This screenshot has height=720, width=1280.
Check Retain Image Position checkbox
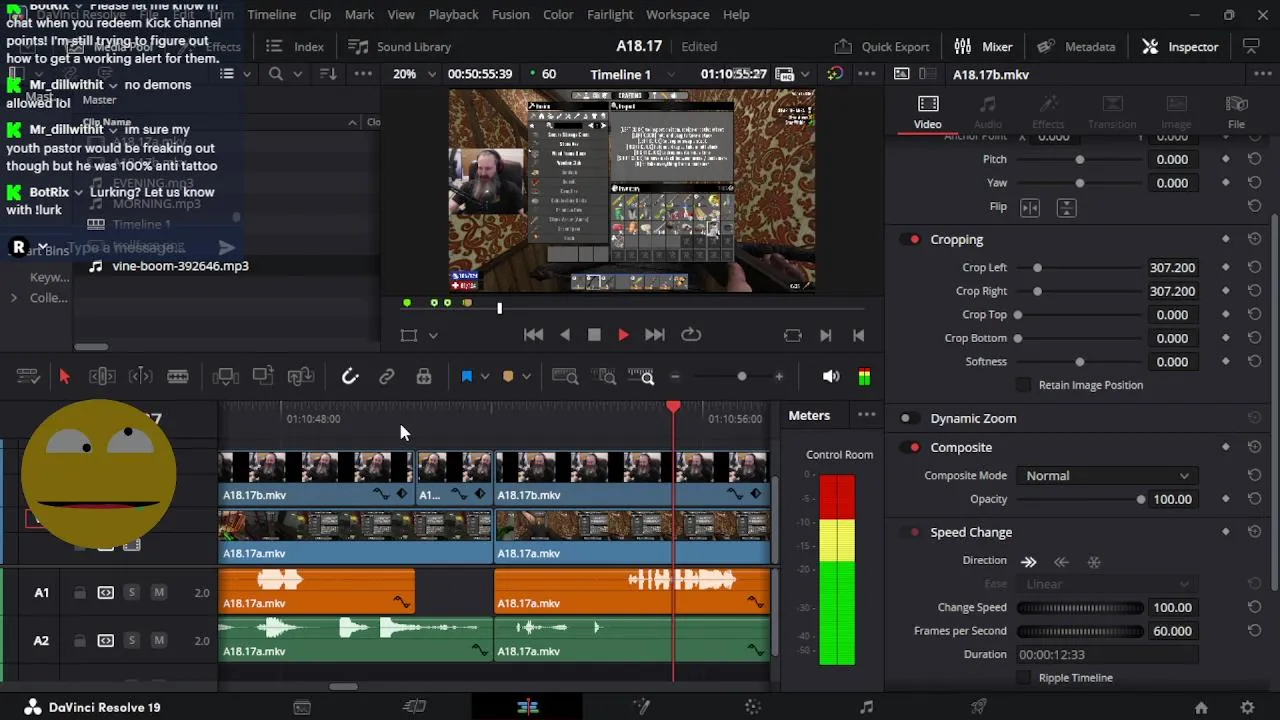coord(1023,385)
